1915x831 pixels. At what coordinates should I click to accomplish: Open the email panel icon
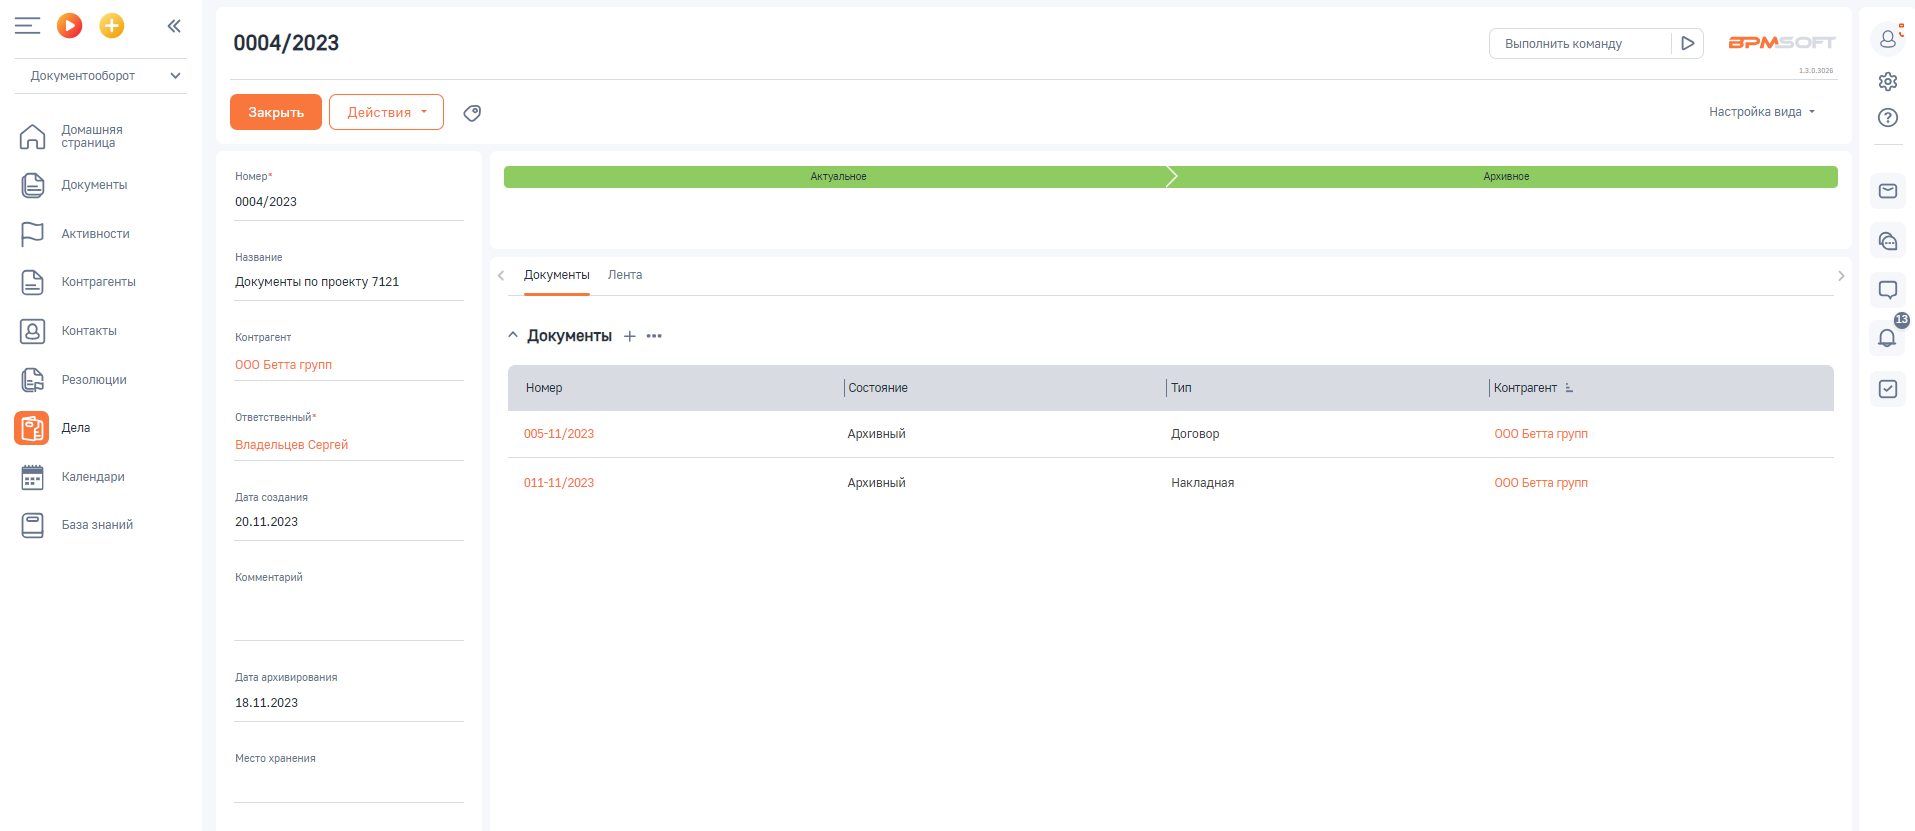coord(1888,191)
